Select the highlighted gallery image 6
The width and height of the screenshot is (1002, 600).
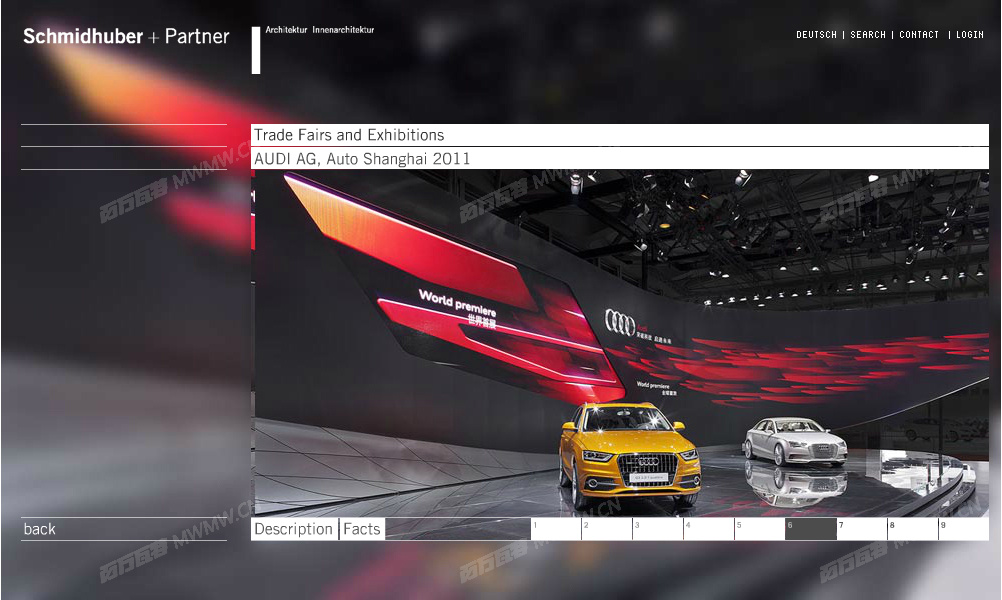coord(811,529)
